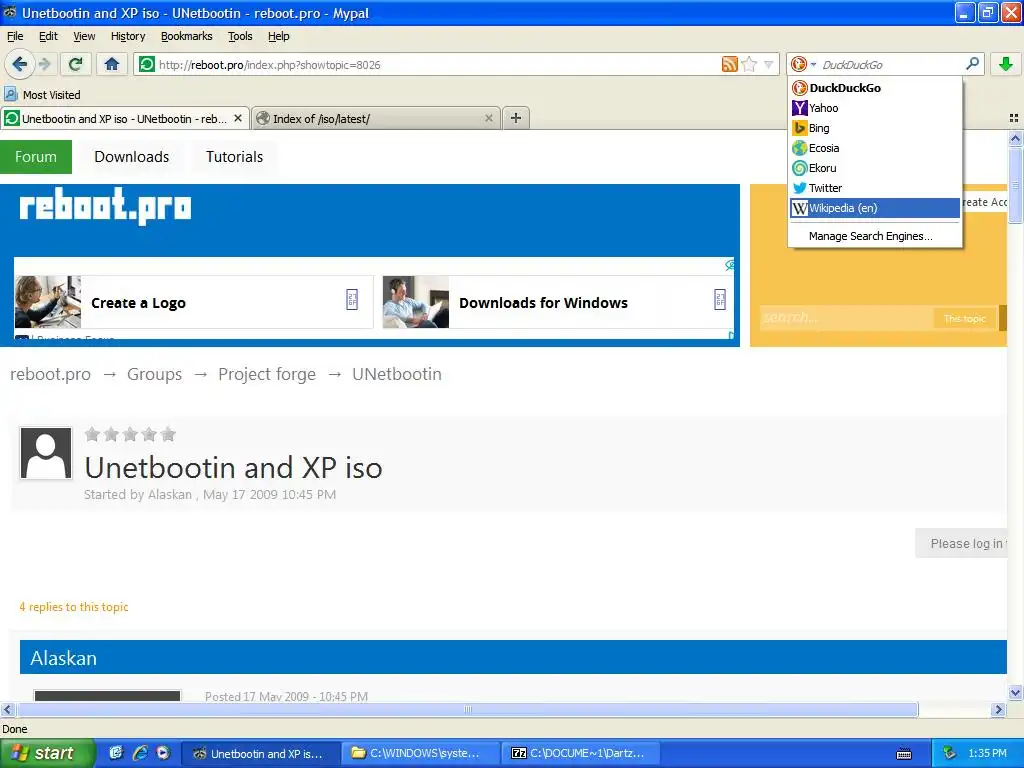1024x768 pixels.
Task: Click the Create a Logo ad
Action: pos(193,302)
